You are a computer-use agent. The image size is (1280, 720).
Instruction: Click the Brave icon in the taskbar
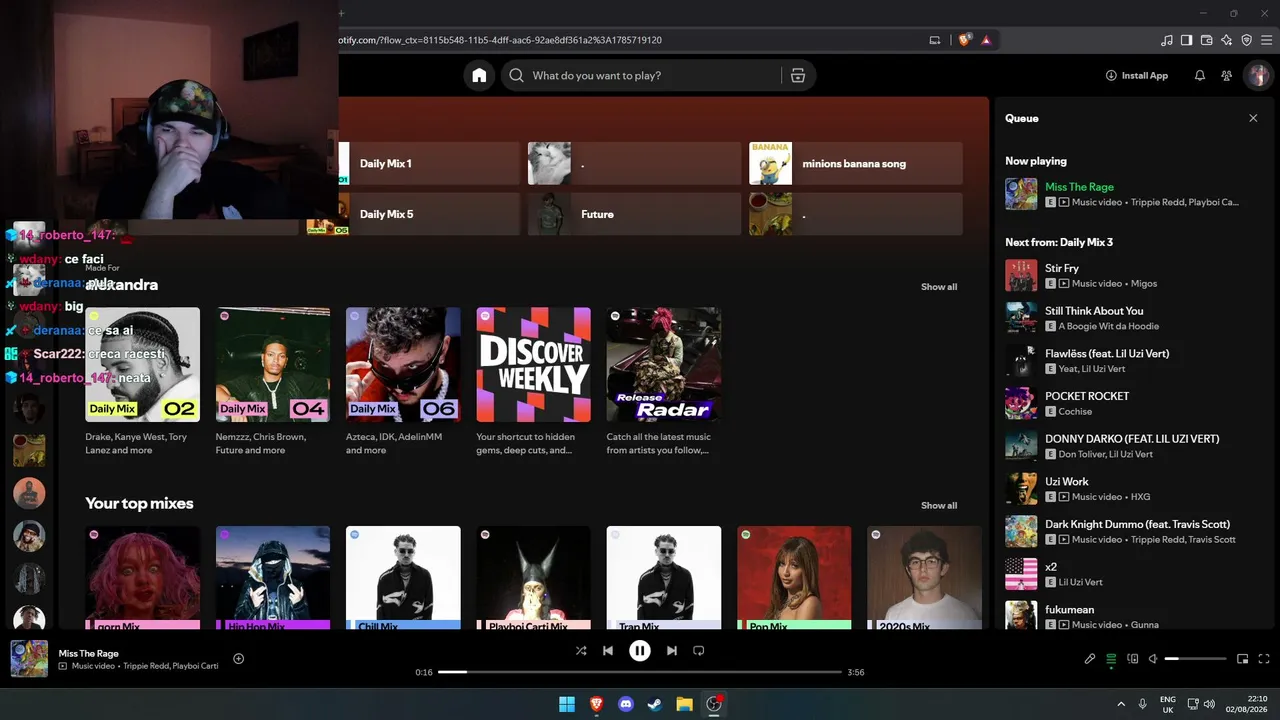[x=597, y=704]
